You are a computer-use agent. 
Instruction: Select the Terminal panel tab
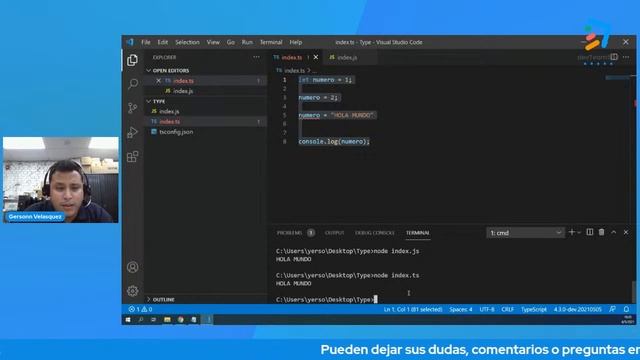418,233
